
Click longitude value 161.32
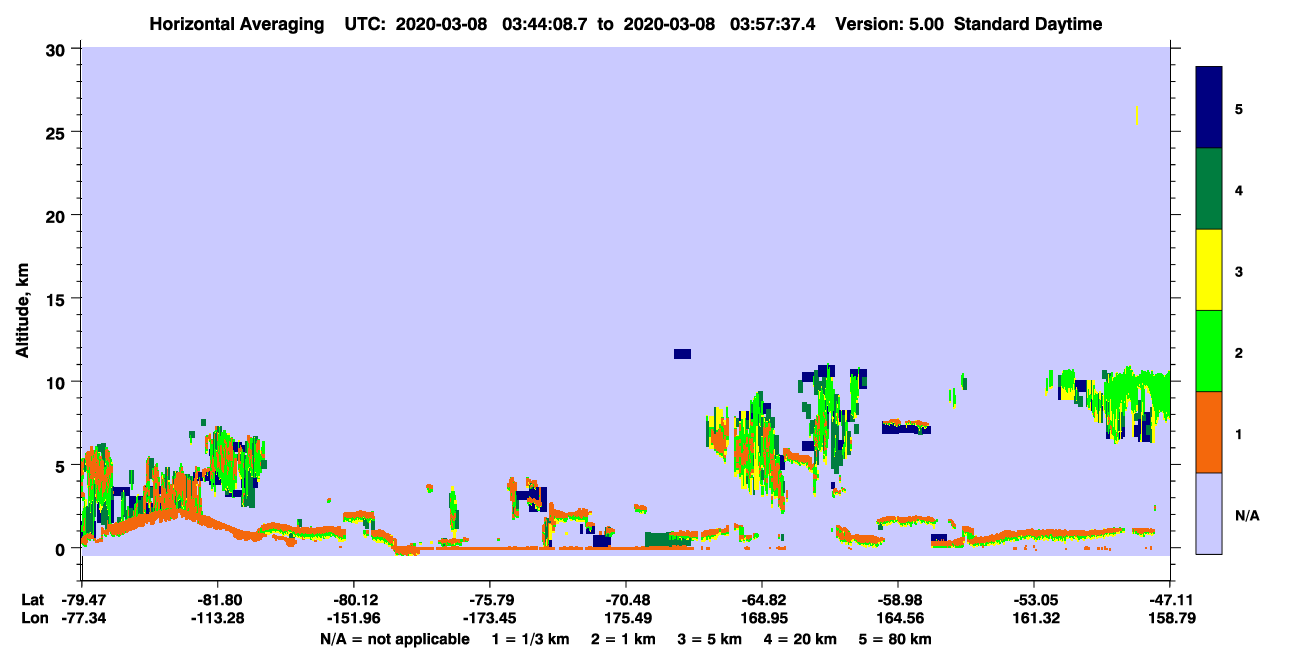pyautogui.click(x=1034, y=618)
